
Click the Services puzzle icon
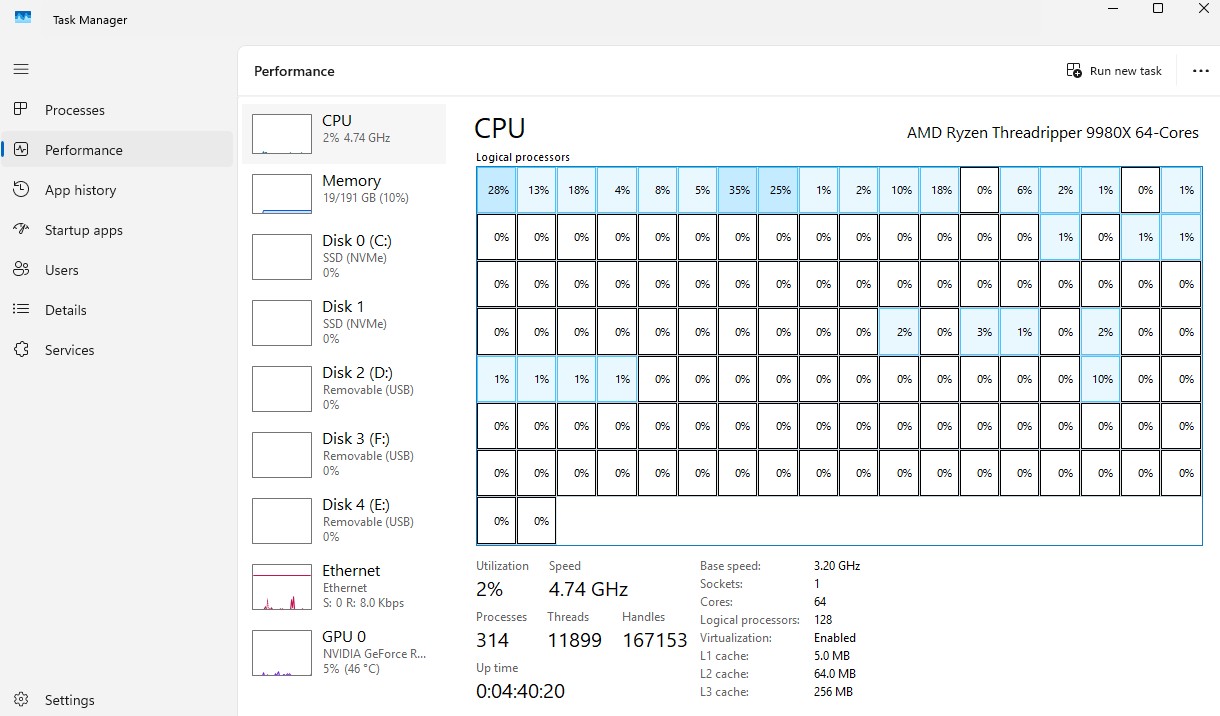pos(21,350)
